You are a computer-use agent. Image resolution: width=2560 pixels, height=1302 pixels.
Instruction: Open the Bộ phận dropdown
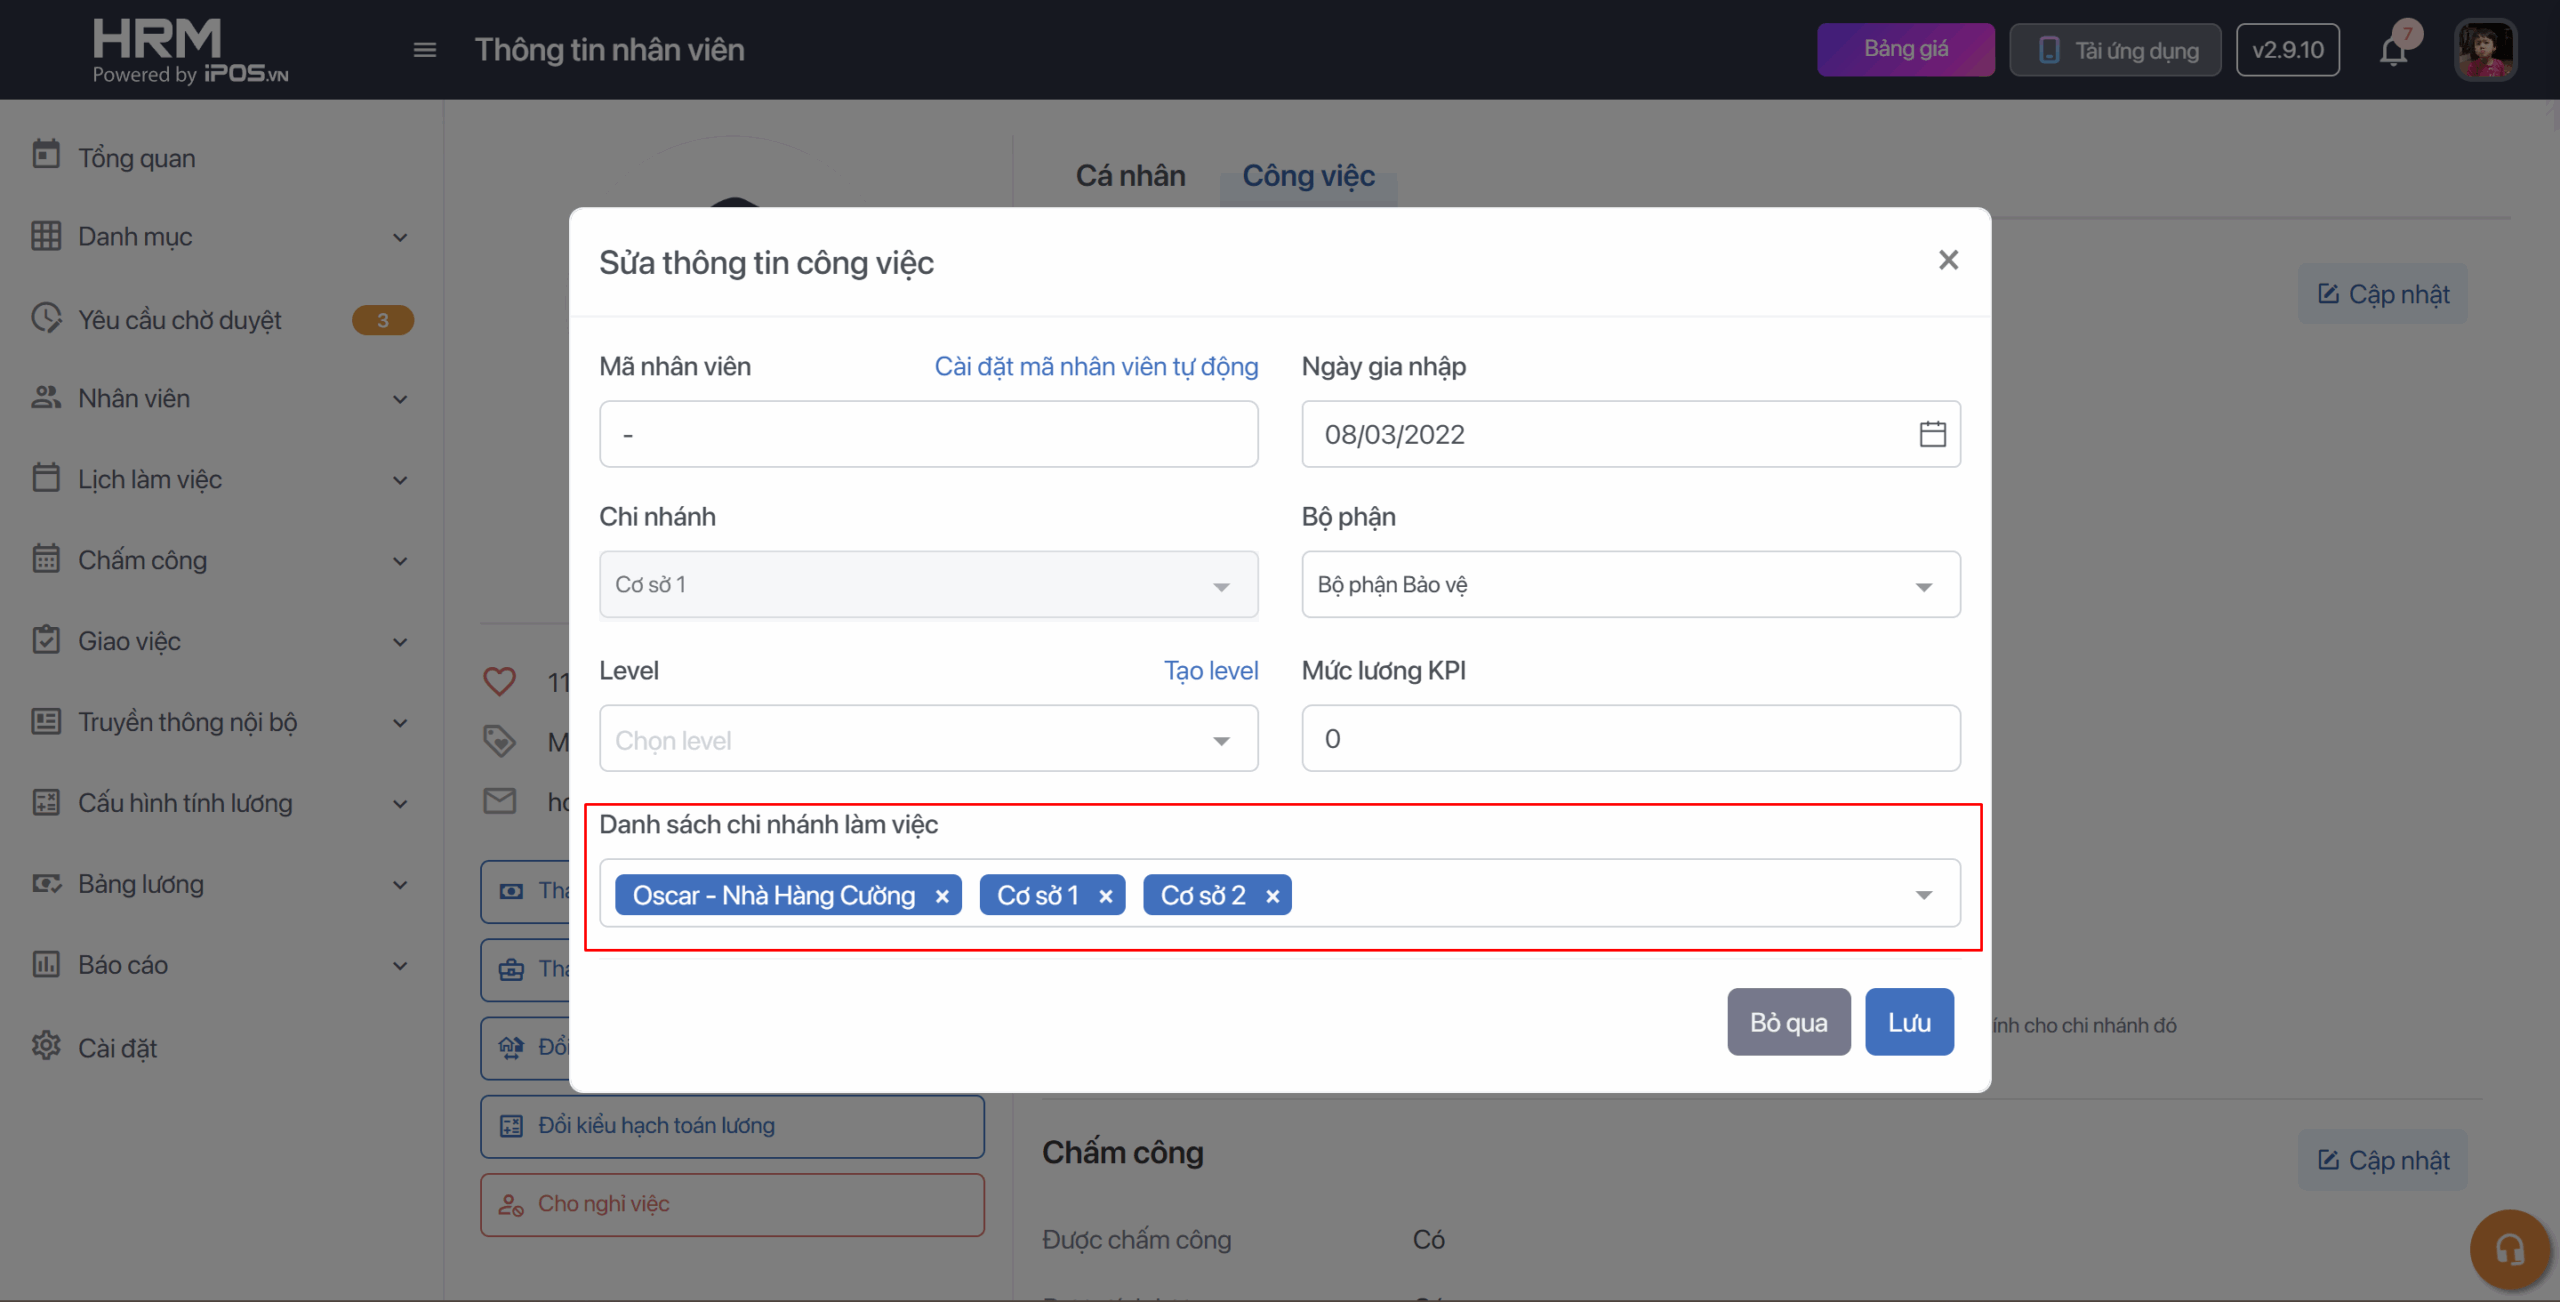point(1630,585)
